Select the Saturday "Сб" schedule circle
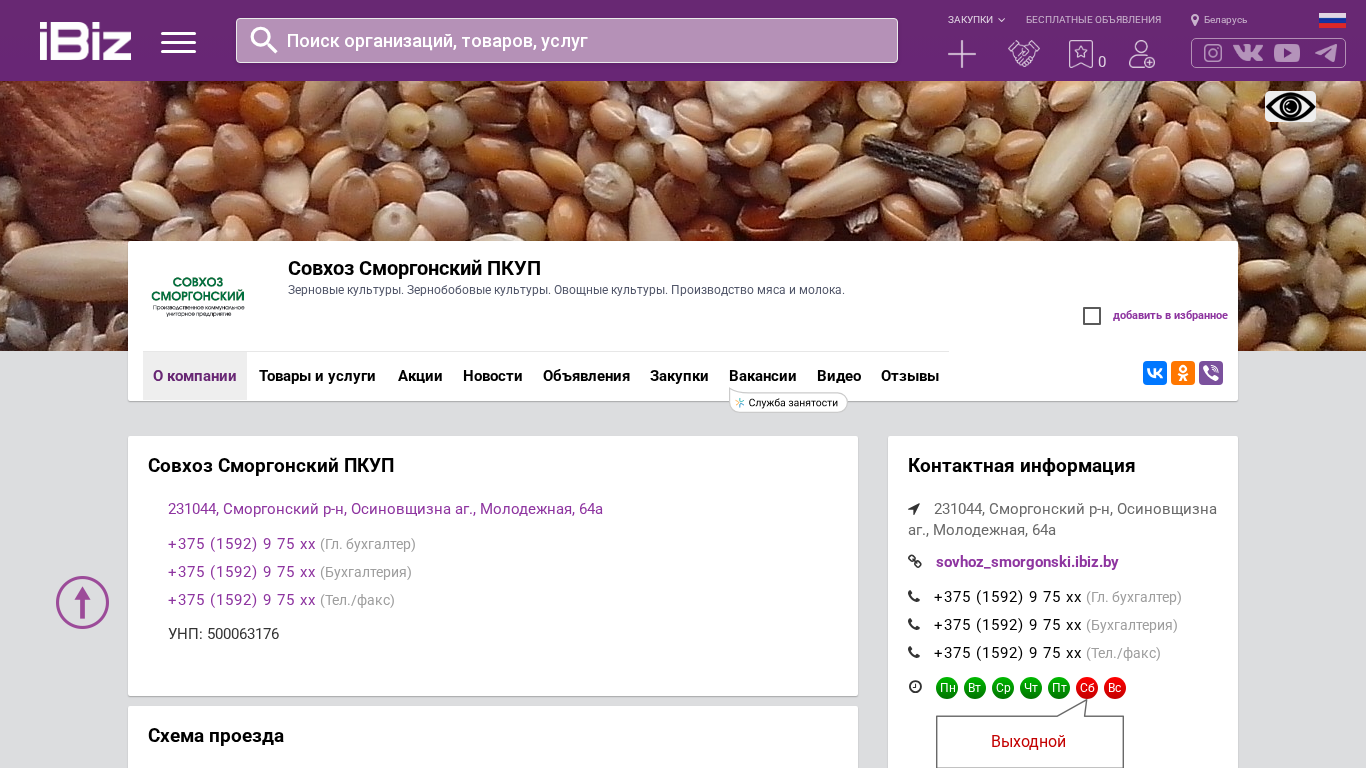The width and height of the screenshot is (1366, 768). tap(1087, 688)
